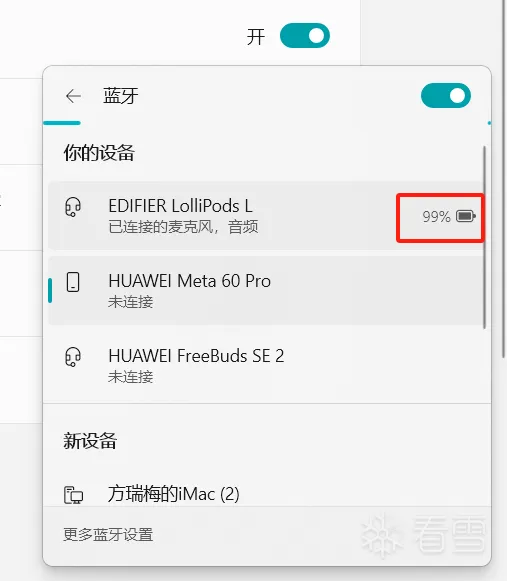Click the device list vertical scrollbar

484,237
